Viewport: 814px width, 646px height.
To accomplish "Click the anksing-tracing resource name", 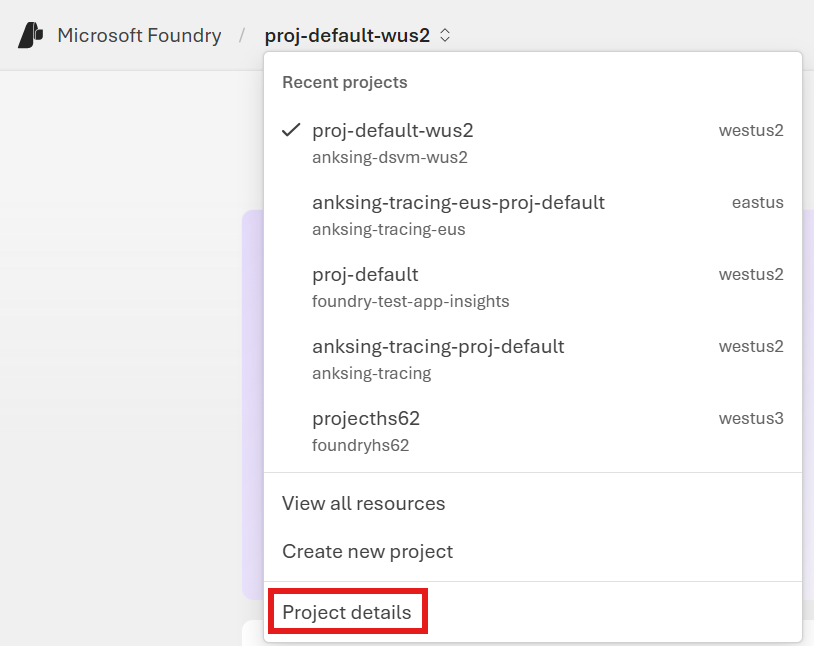I will [372, 373].
